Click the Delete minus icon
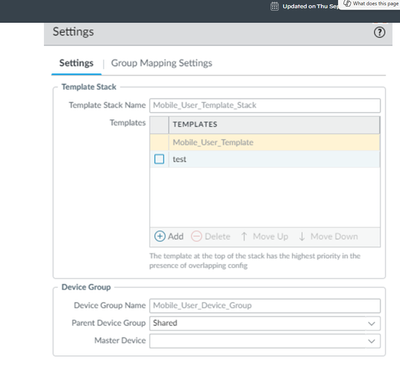This screenshot has height=369, width=400. 196,236
